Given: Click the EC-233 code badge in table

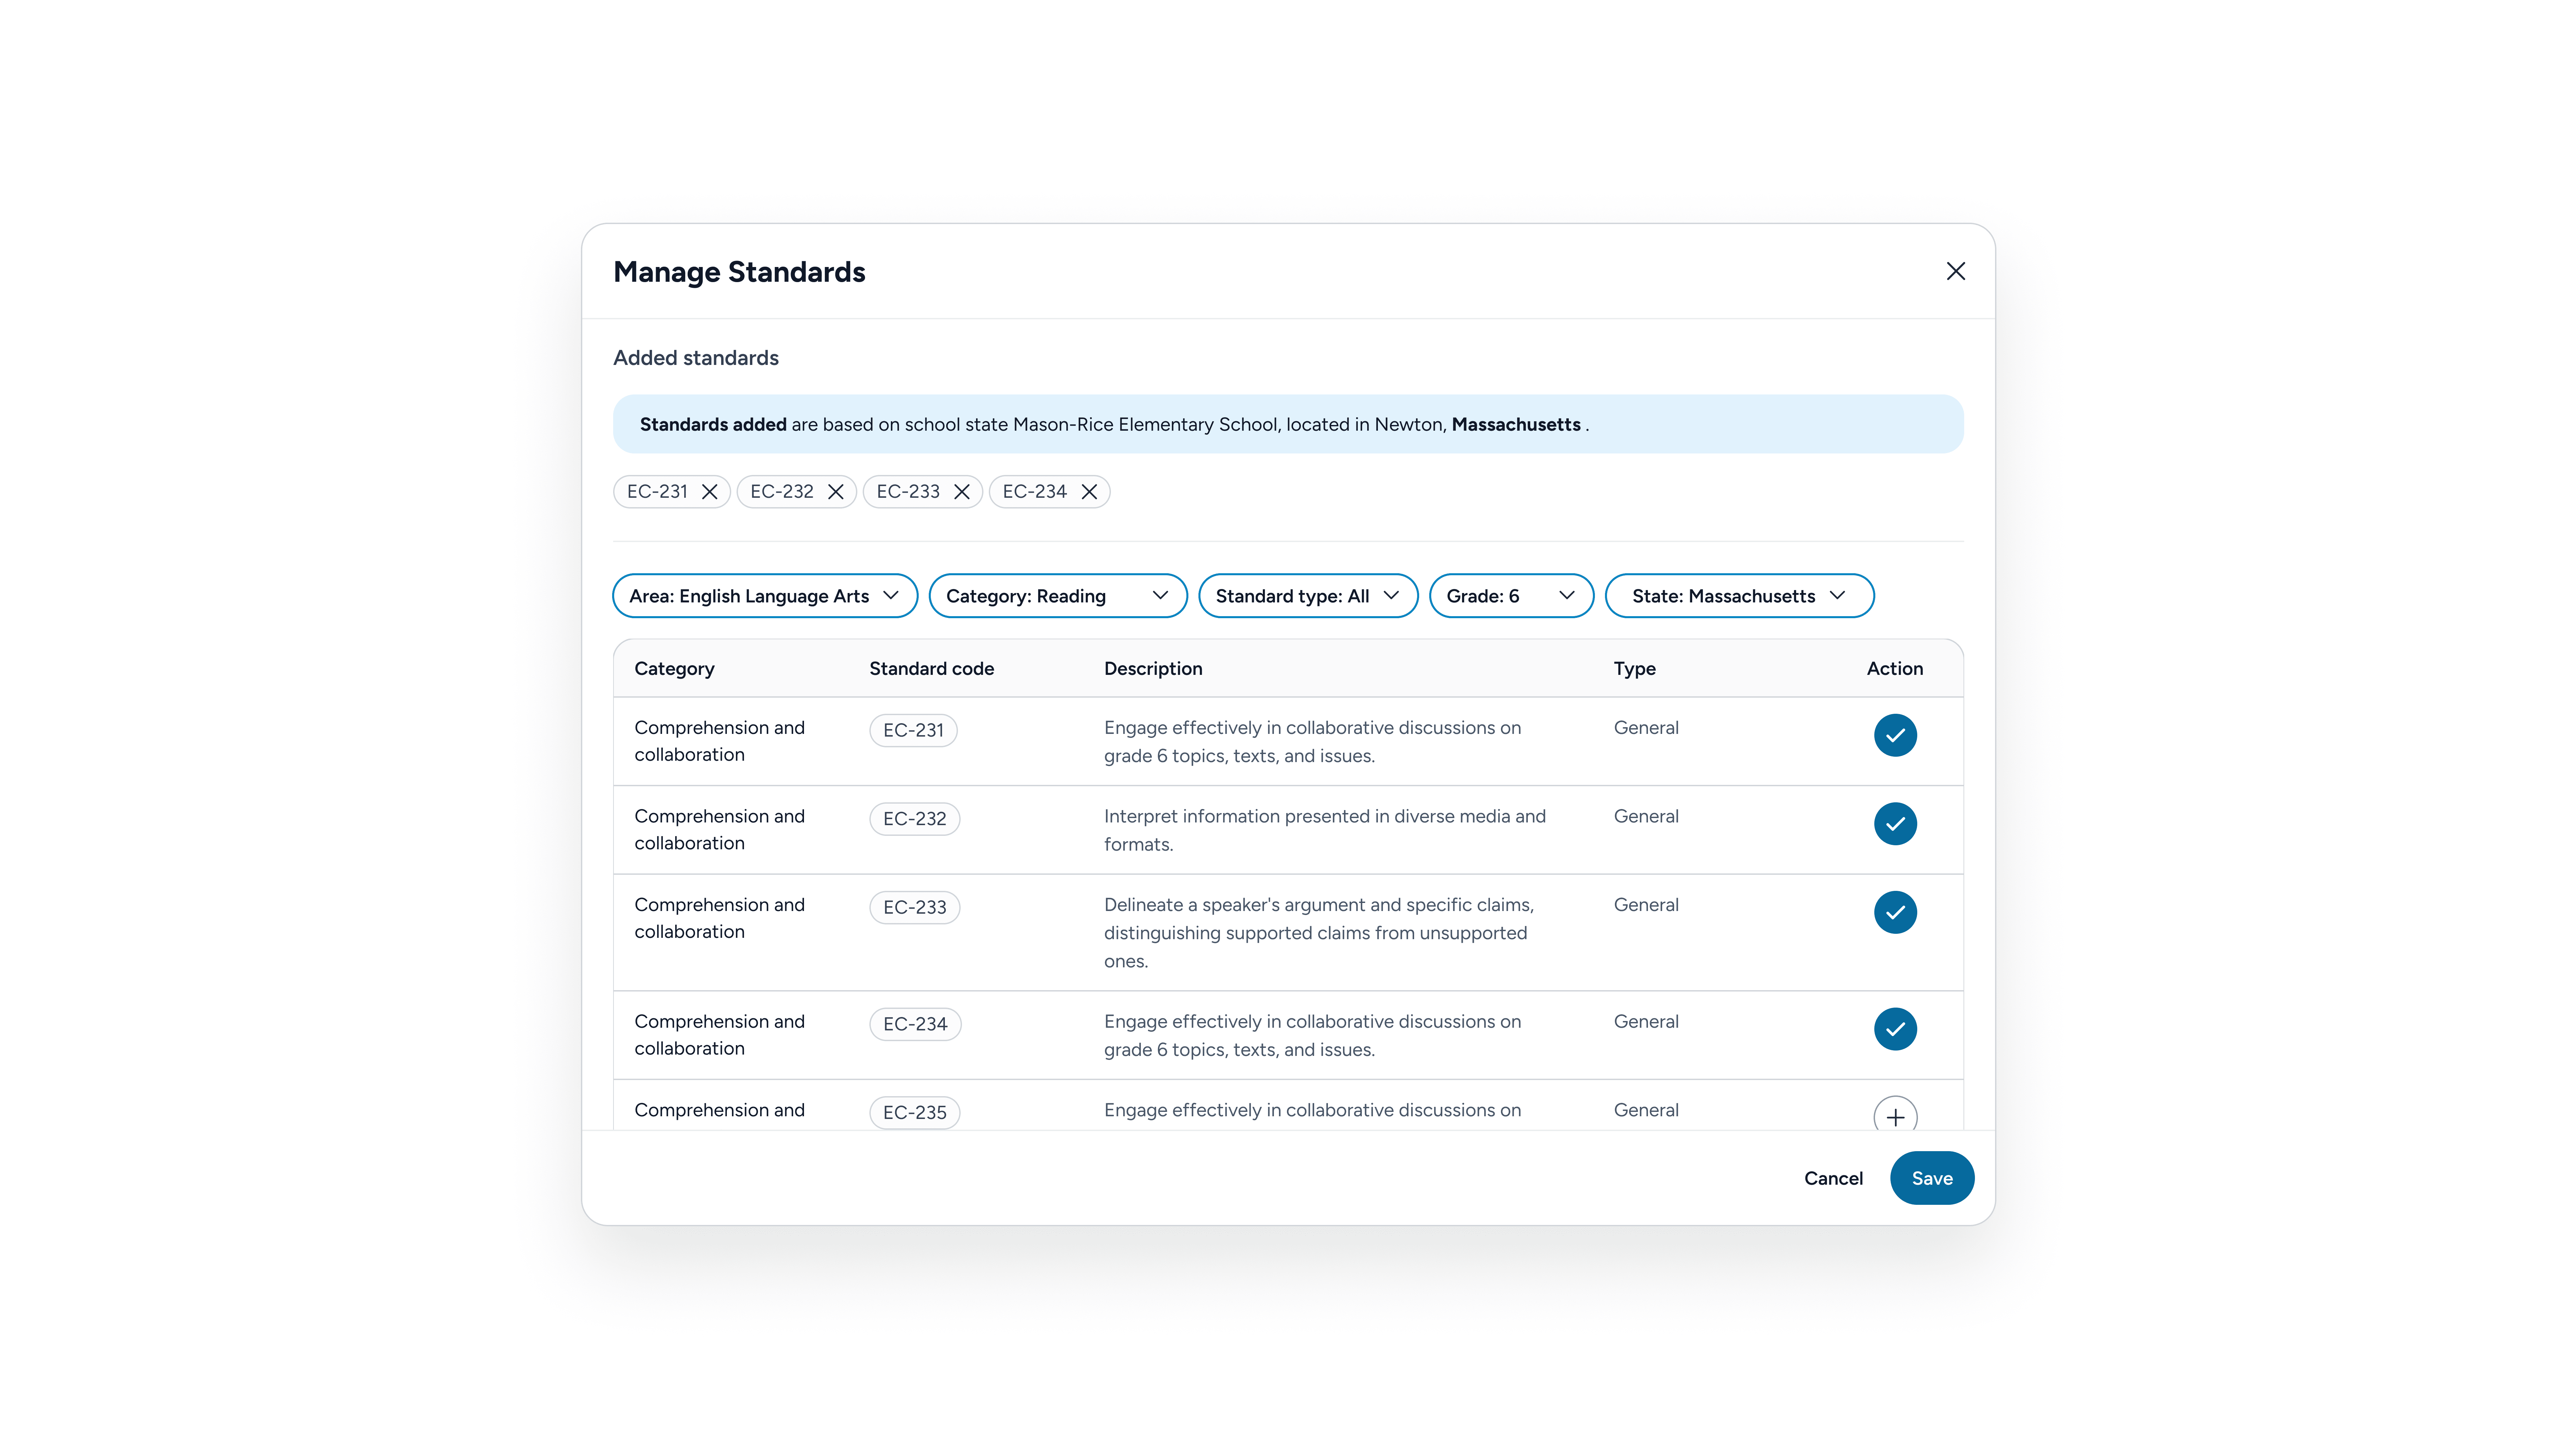Looking at the screenshot, I should (914, 907).
